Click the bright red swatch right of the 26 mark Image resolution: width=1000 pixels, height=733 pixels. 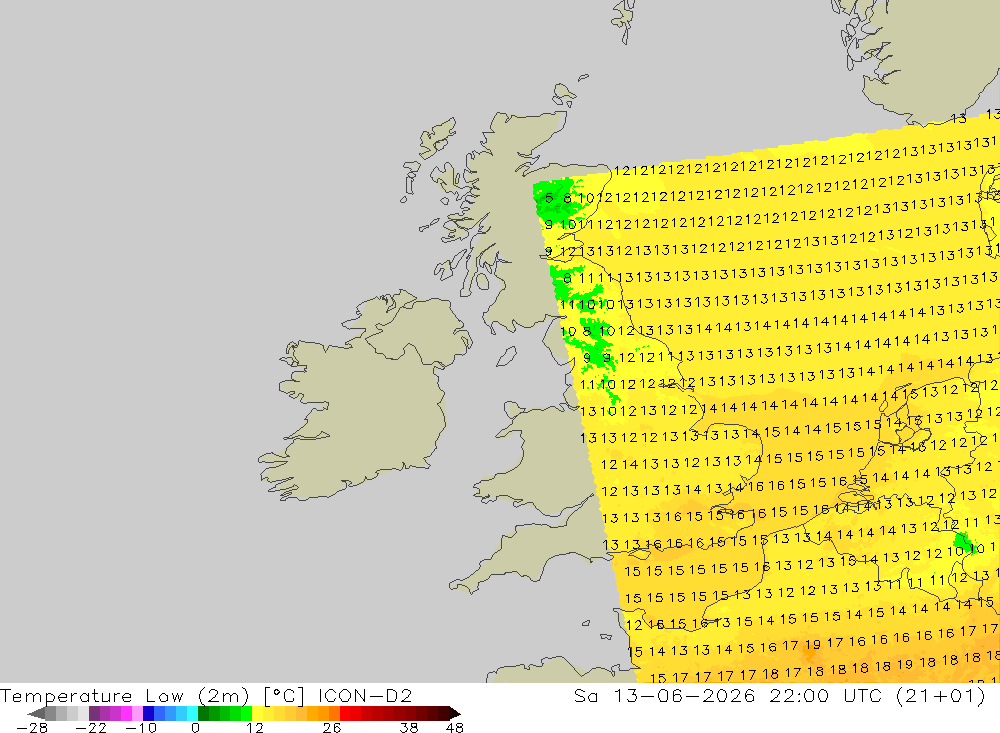[x=345, y=714]
